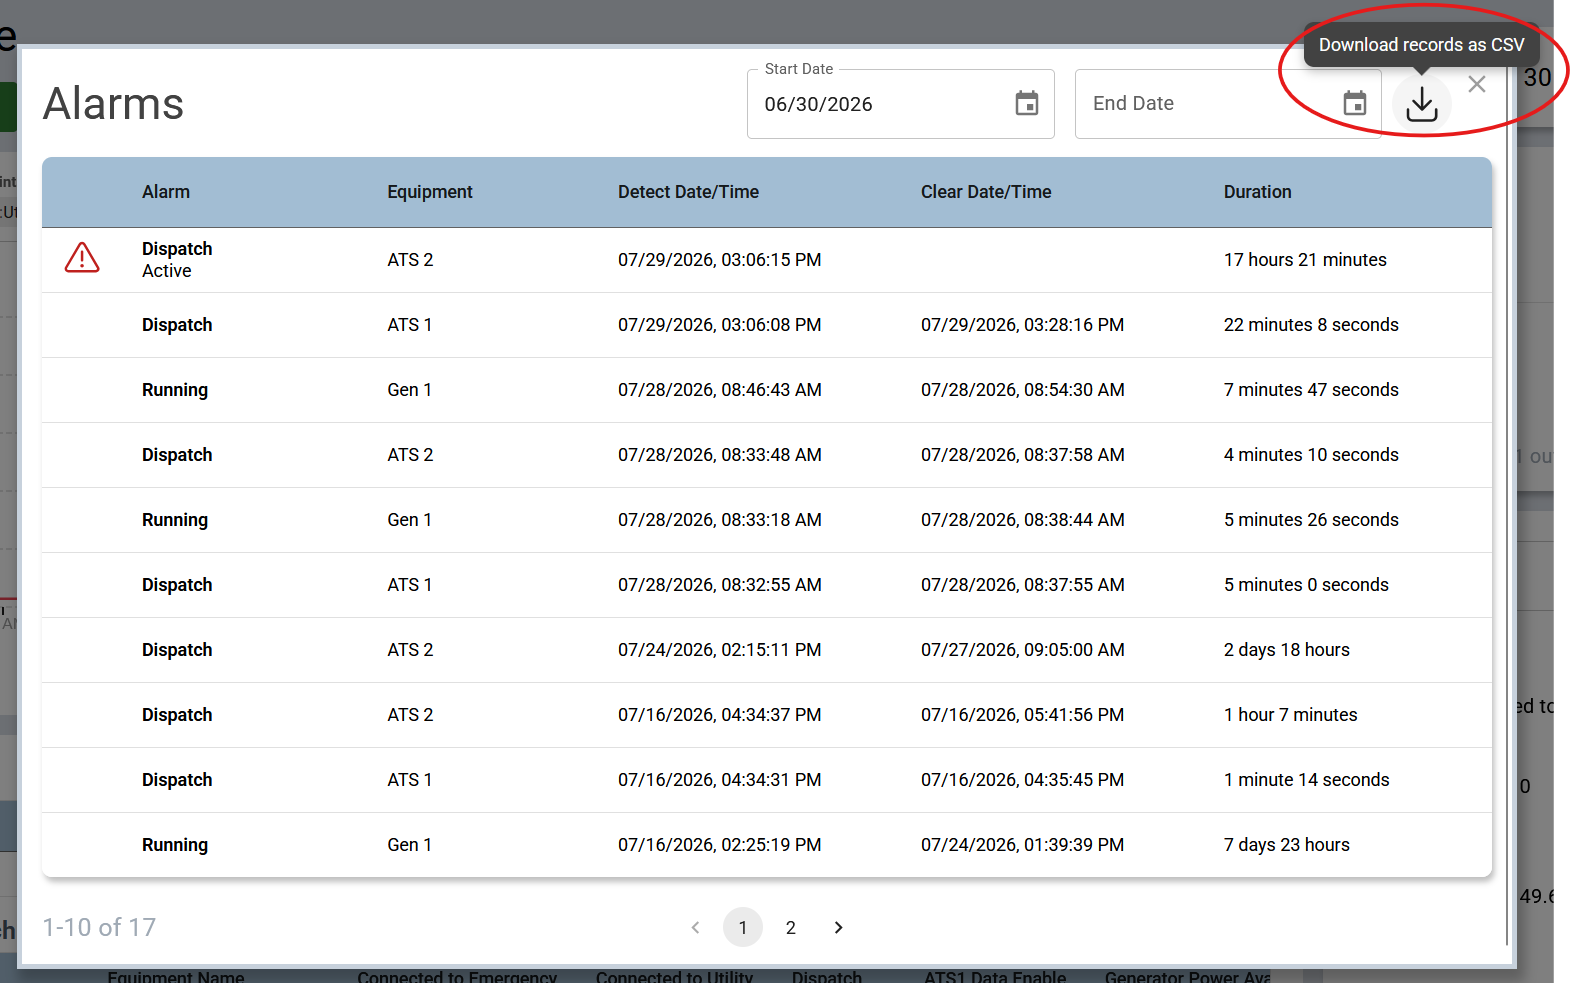Go to the previous page of alarms
Screen dimensions: 1570x983
tap(695, 928)
